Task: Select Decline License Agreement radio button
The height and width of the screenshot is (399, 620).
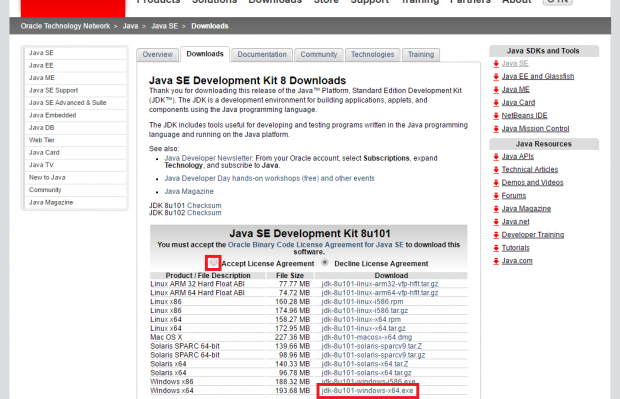Action: coord(325,262)
